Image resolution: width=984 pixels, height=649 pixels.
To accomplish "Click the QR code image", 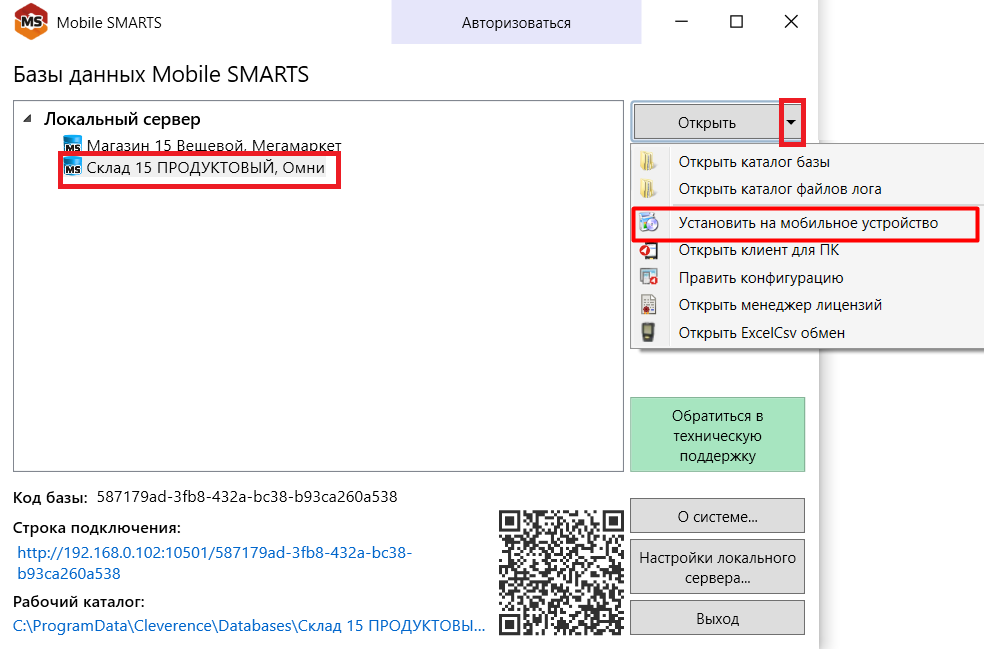I will point(561,572).
